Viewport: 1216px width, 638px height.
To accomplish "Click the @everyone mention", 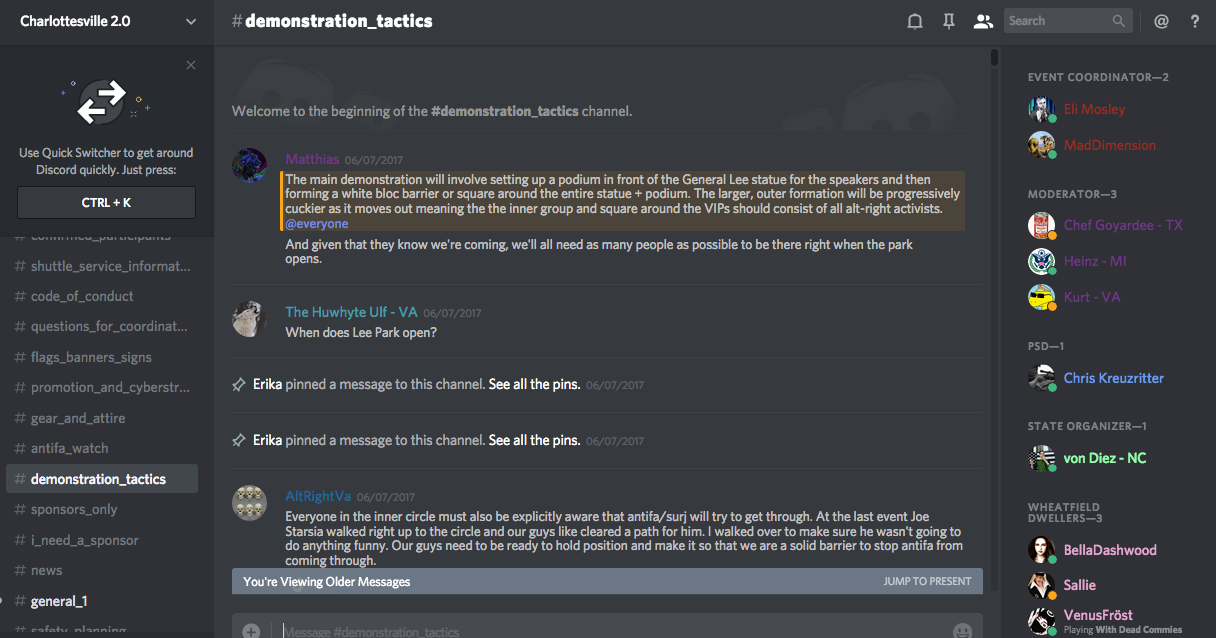I will click(x=316, y=224).
